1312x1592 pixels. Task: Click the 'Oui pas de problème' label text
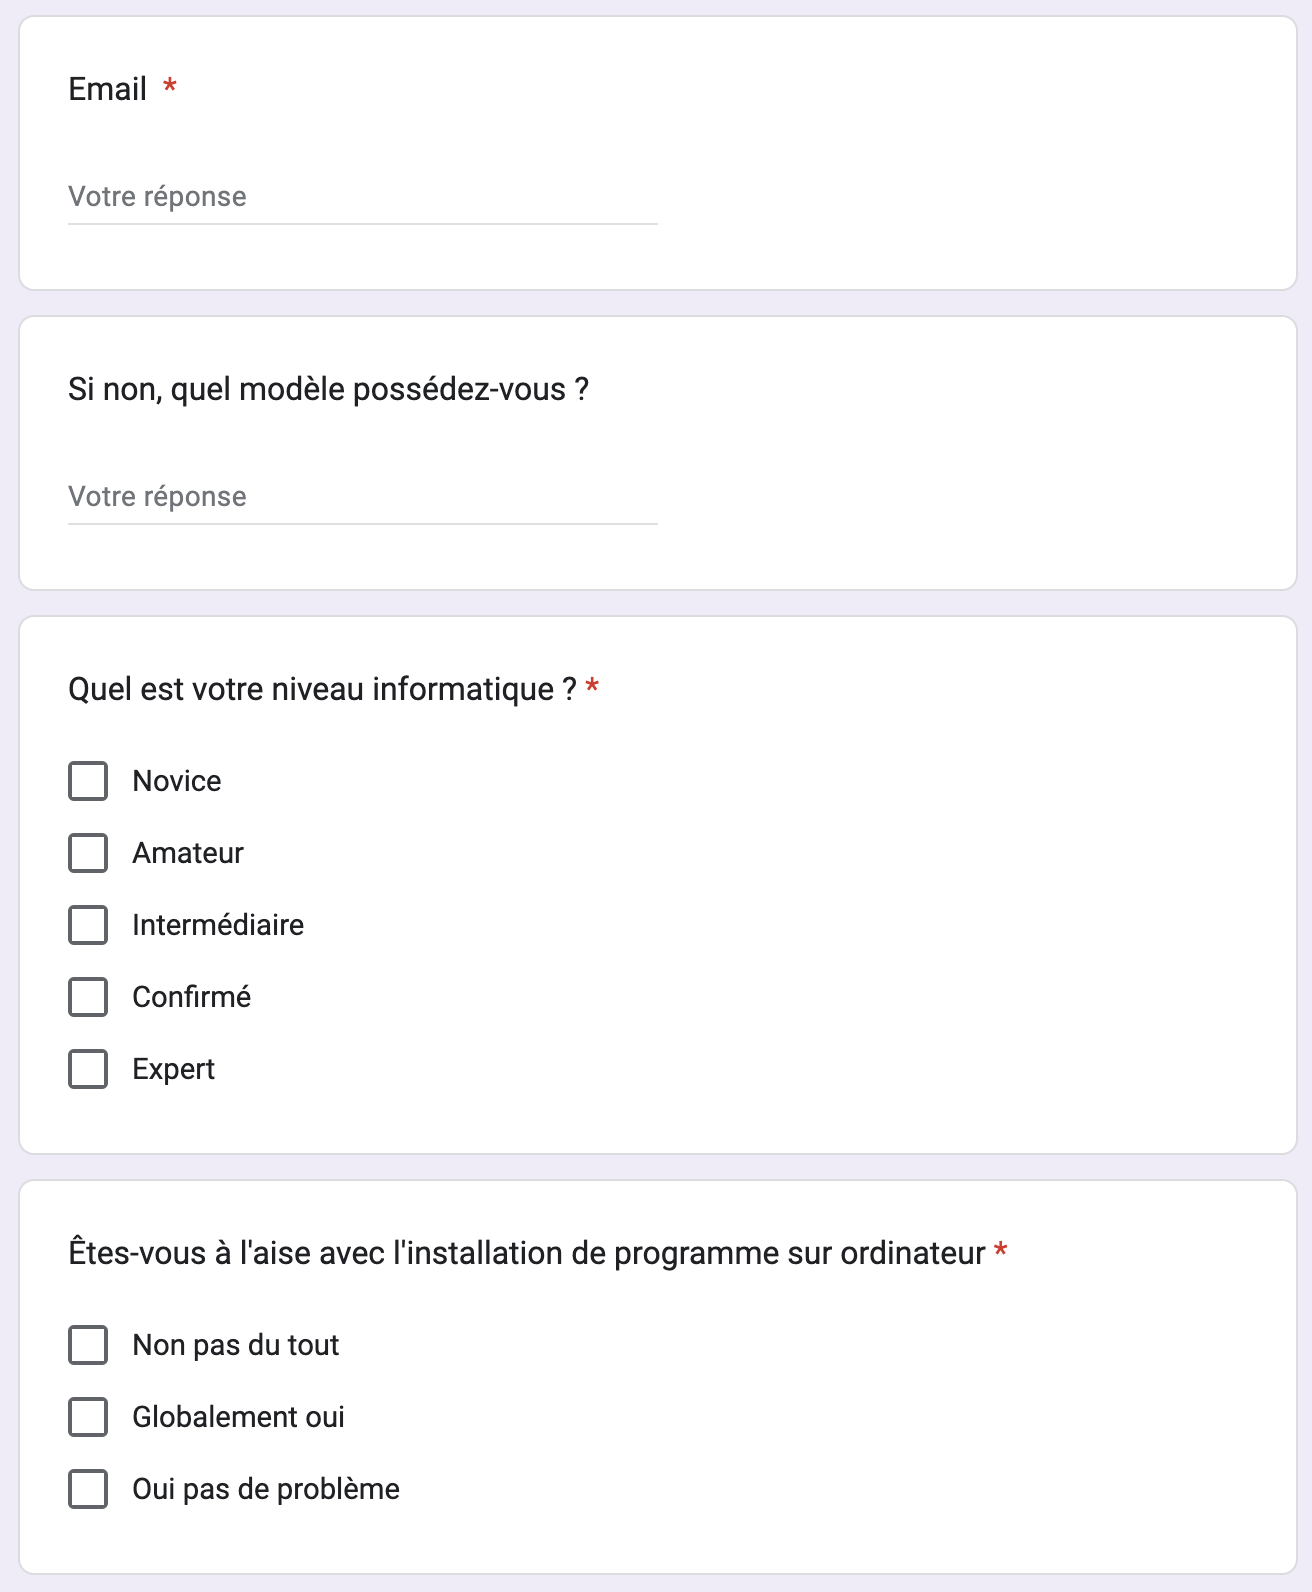(x=266, y=1489)
